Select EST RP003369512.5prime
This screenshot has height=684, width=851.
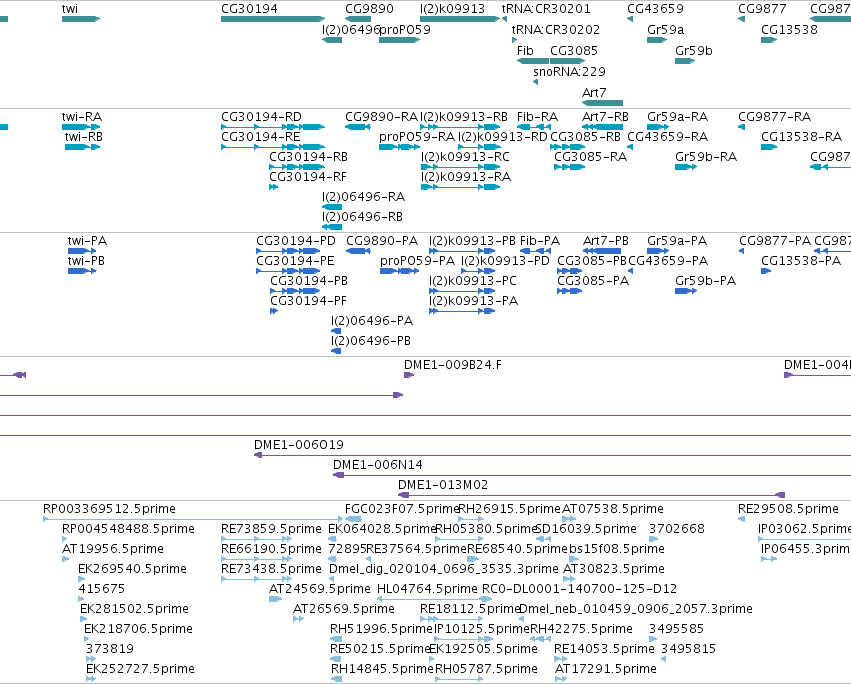(193, 519)
